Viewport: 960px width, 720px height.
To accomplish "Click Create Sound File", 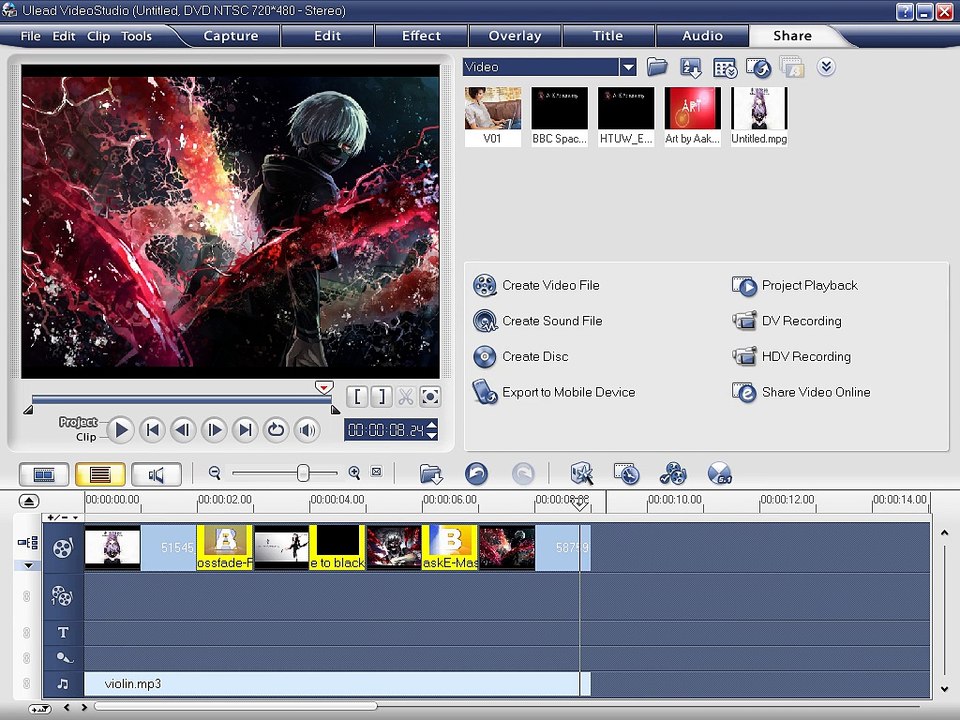I will (538, 321).
